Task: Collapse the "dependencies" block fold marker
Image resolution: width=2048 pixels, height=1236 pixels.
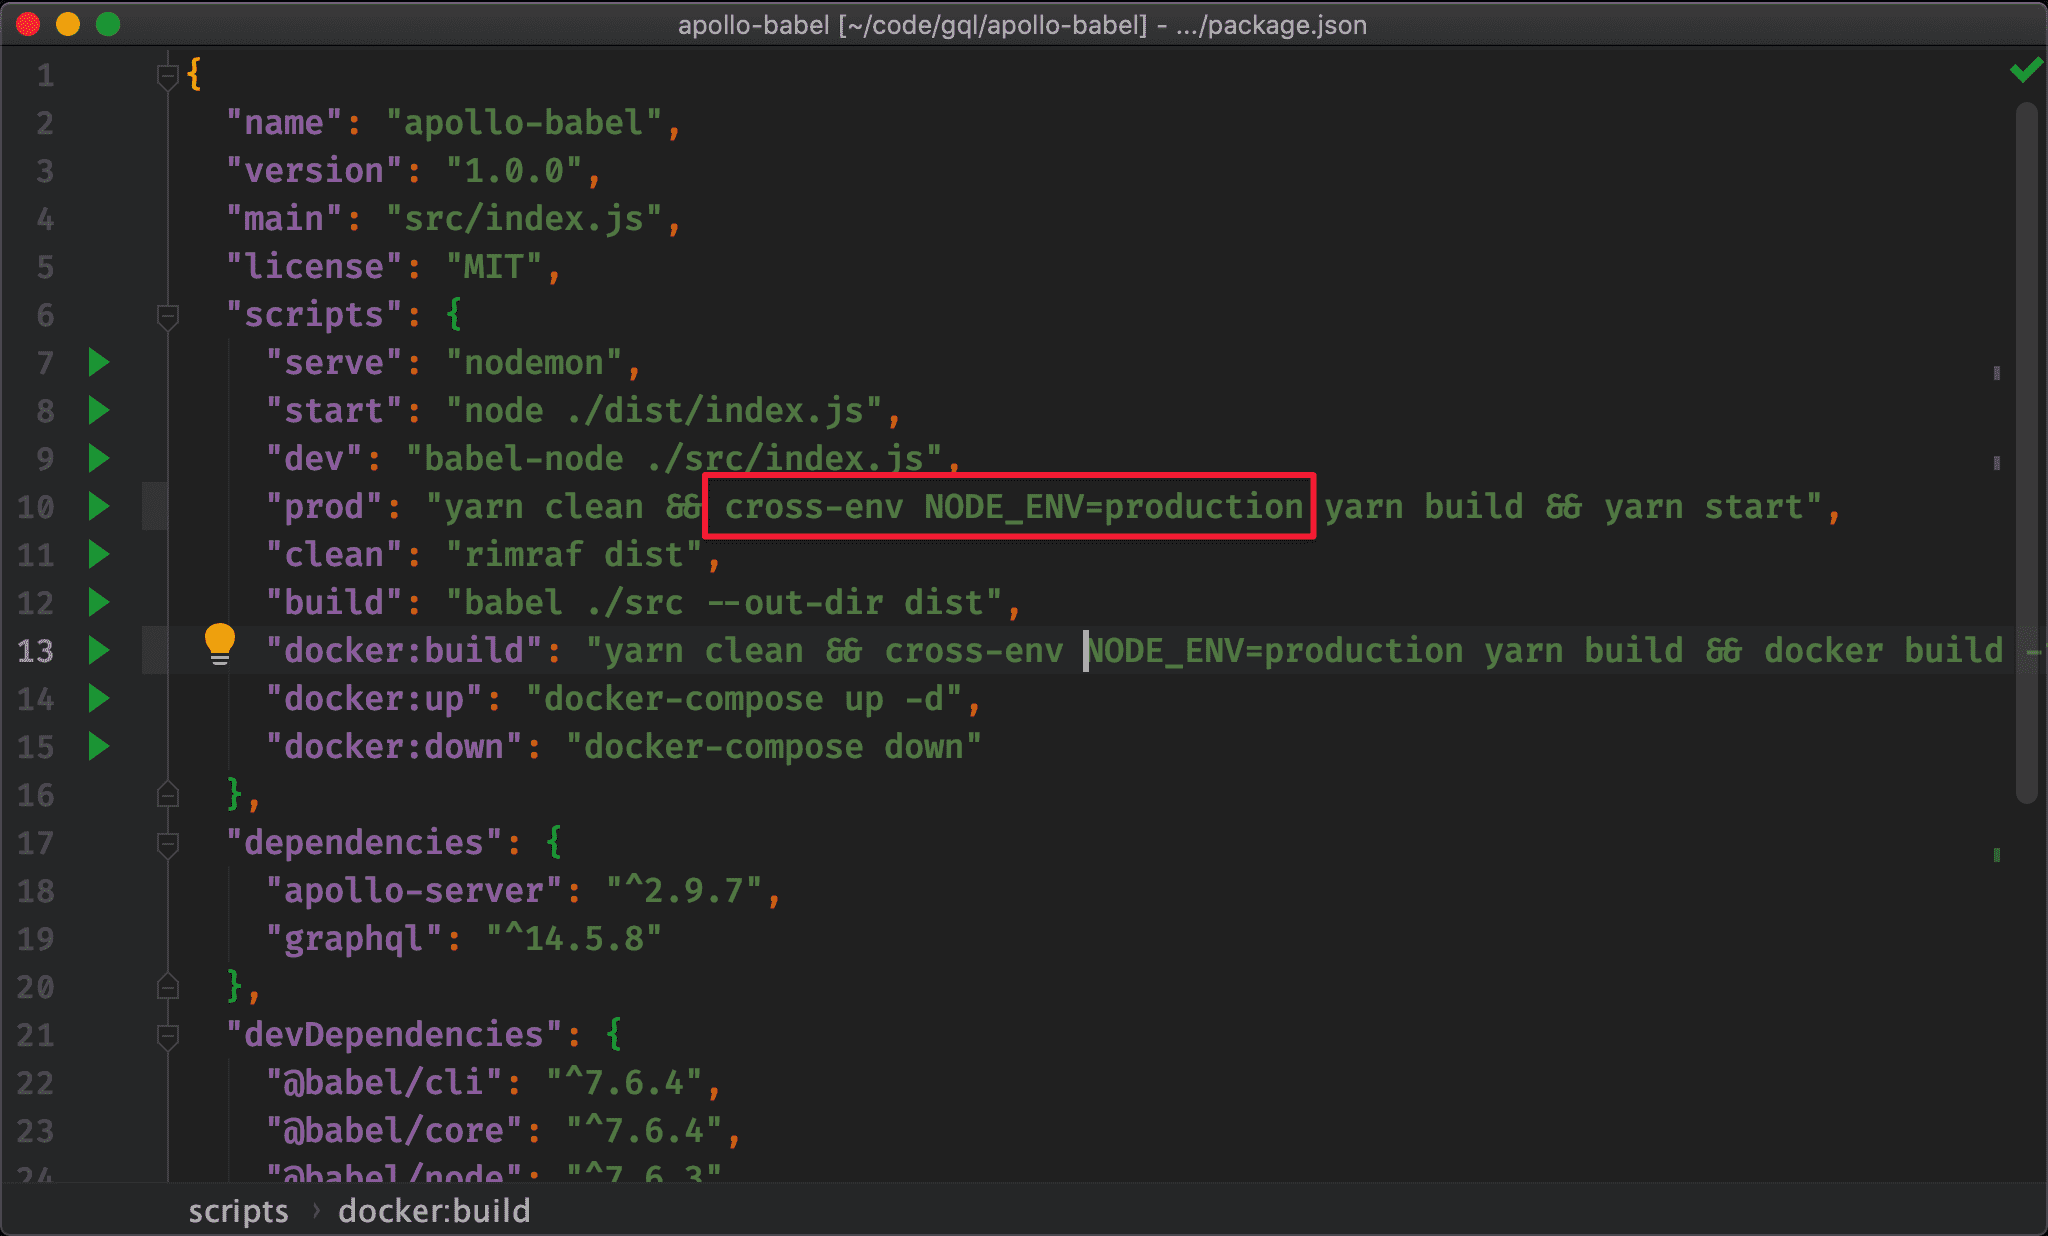Action: 168,844
